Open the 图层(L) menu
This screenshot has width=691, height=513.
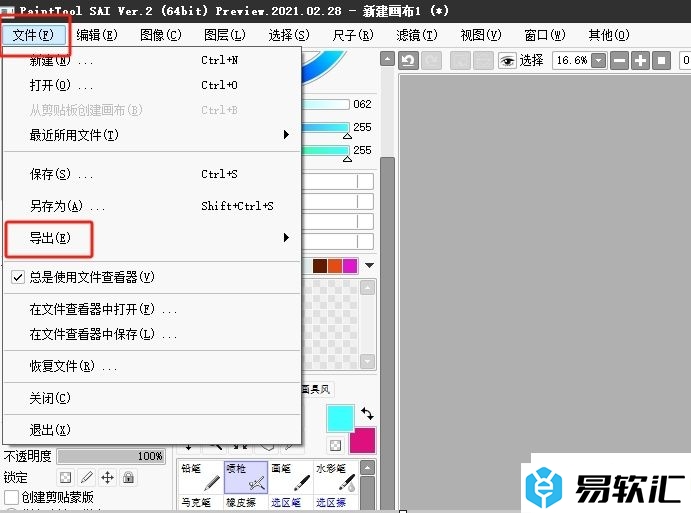(x=225, y=35)
